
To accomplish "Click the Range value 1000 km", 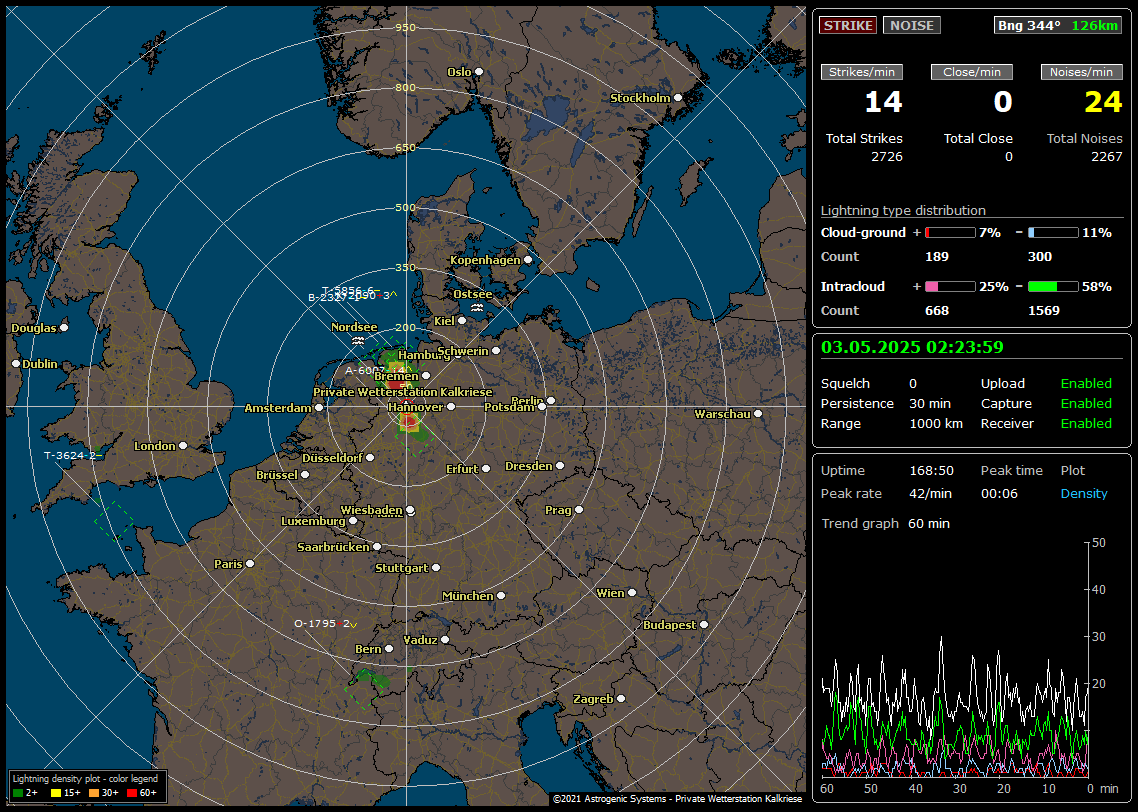I will coord(936,424).
